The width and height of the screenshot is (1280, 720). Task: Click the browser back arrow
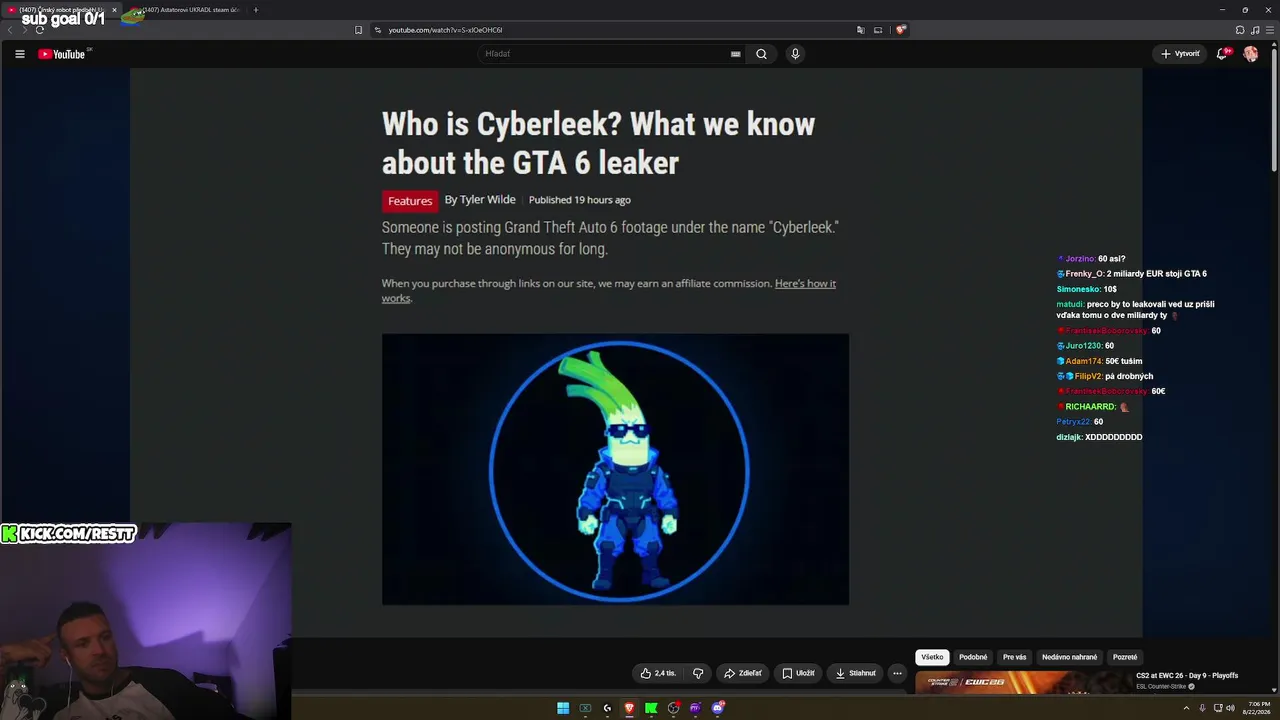tap(10, 30)
